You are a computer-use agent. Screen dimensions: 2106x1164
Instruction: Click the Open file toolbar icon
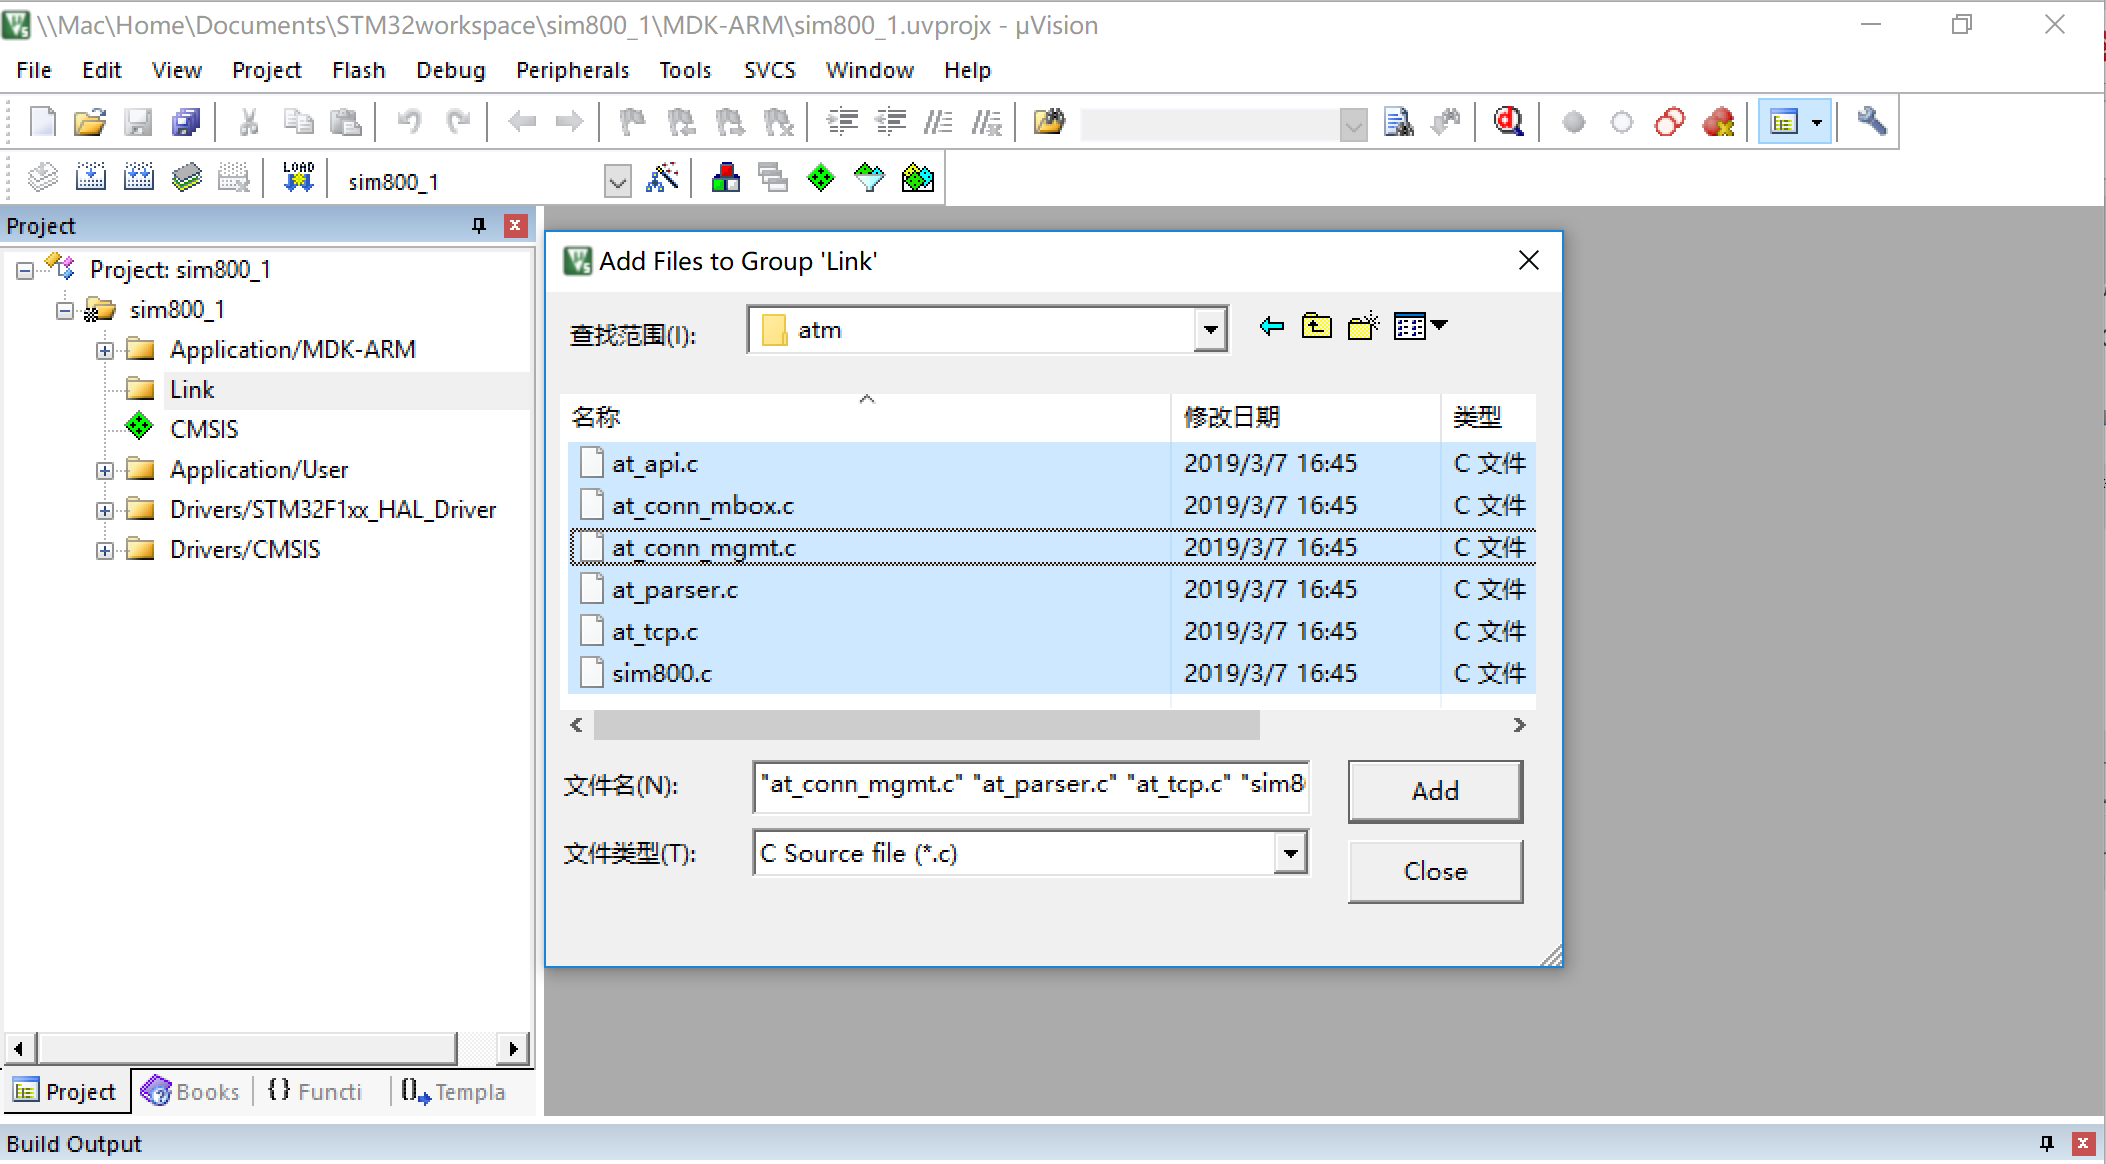tap(89, 123)
